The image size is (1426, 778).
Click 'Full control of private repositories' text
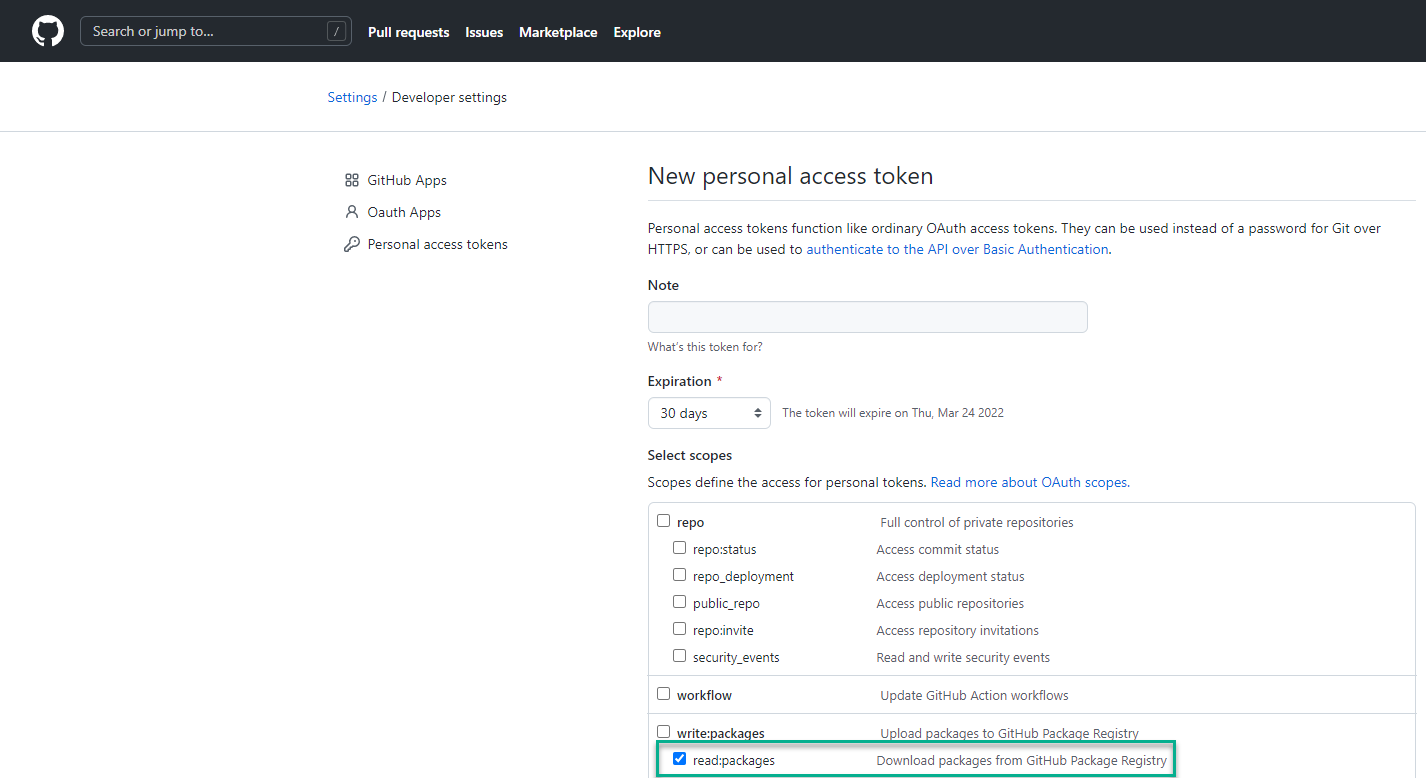977,522
